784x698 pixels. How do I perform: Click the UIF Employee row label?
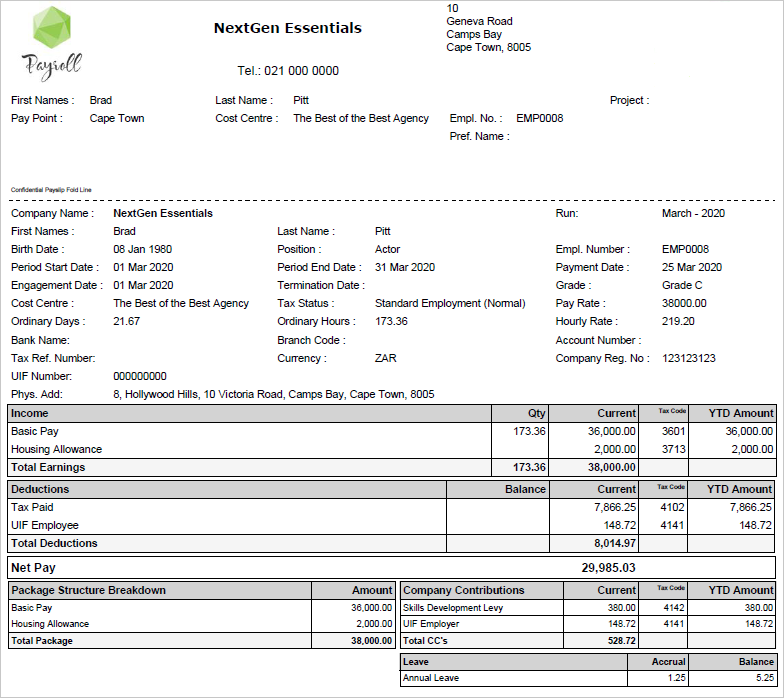[x=45, y=525]
